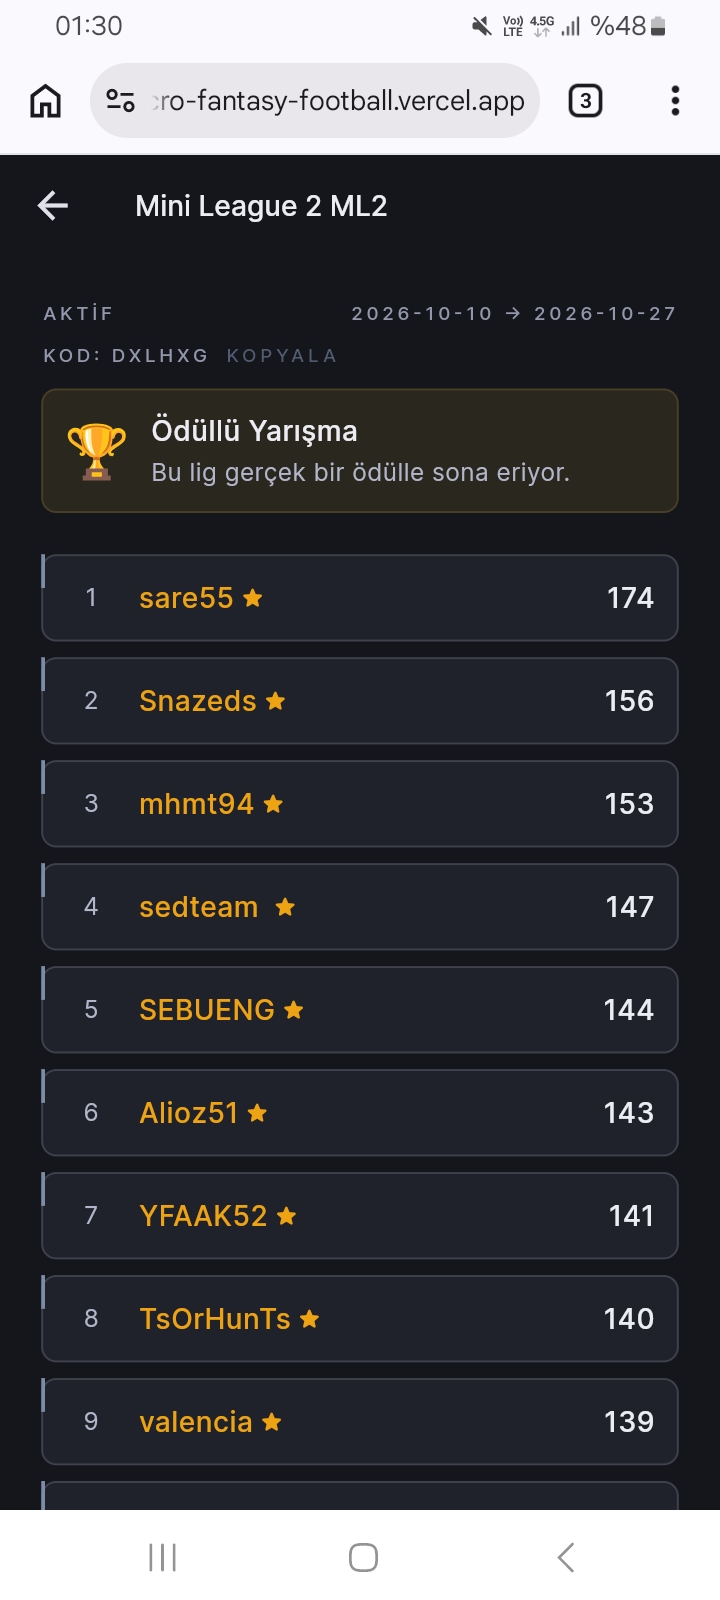Select YFAAK52 in the standings
Viewport: 720px width, 1600px height.
point(203,1216)
